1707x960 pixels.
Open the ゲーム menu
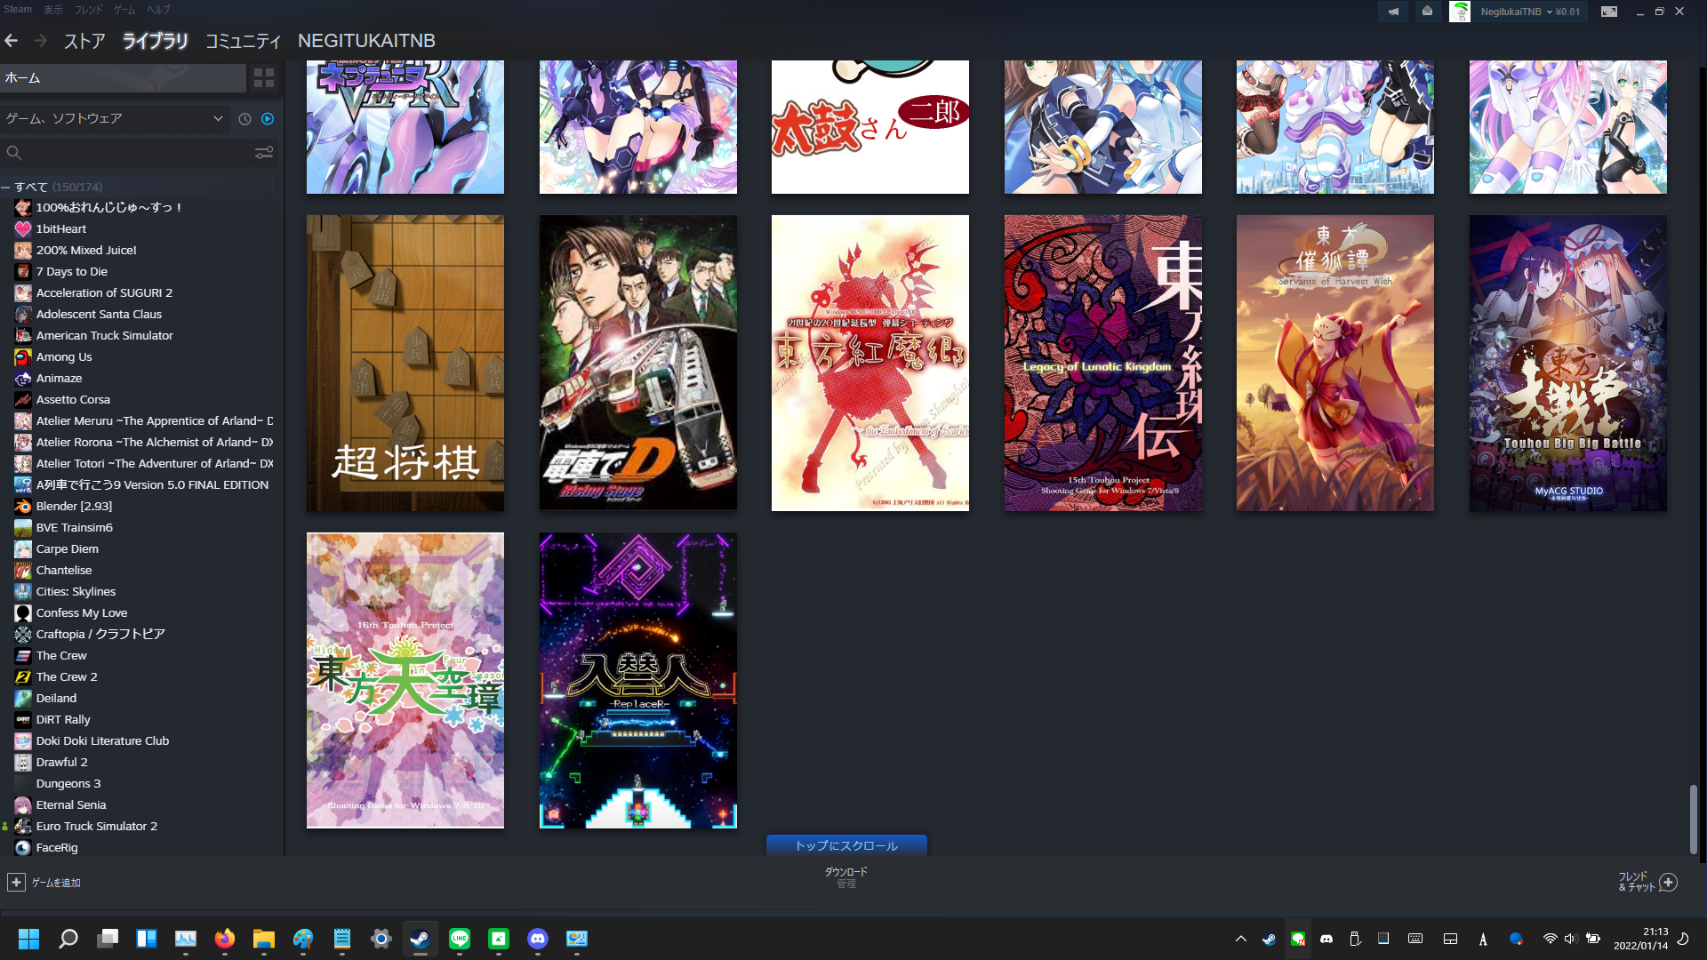point(124,9)
